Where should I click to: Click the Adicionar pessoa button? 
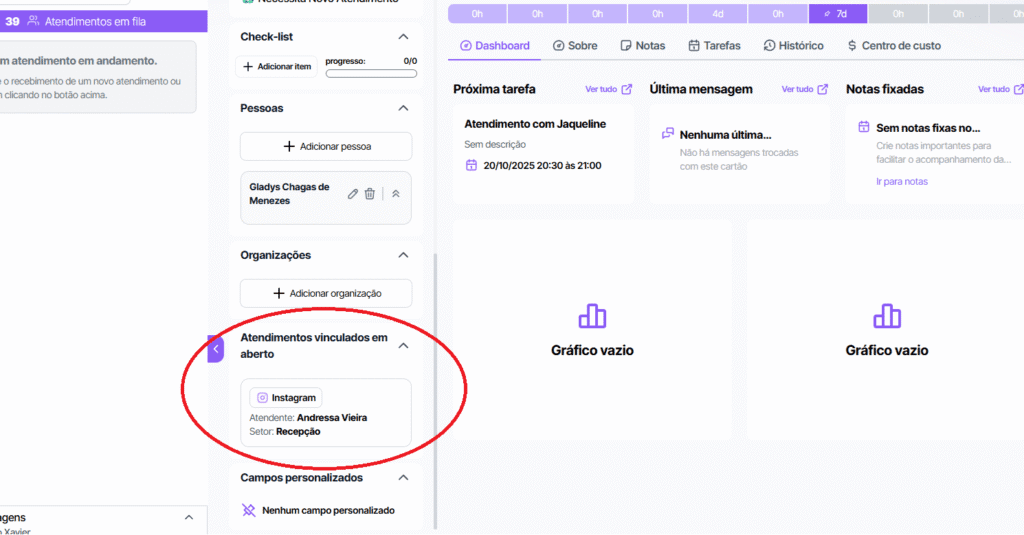pyautogui.click(x=326, y=146)
